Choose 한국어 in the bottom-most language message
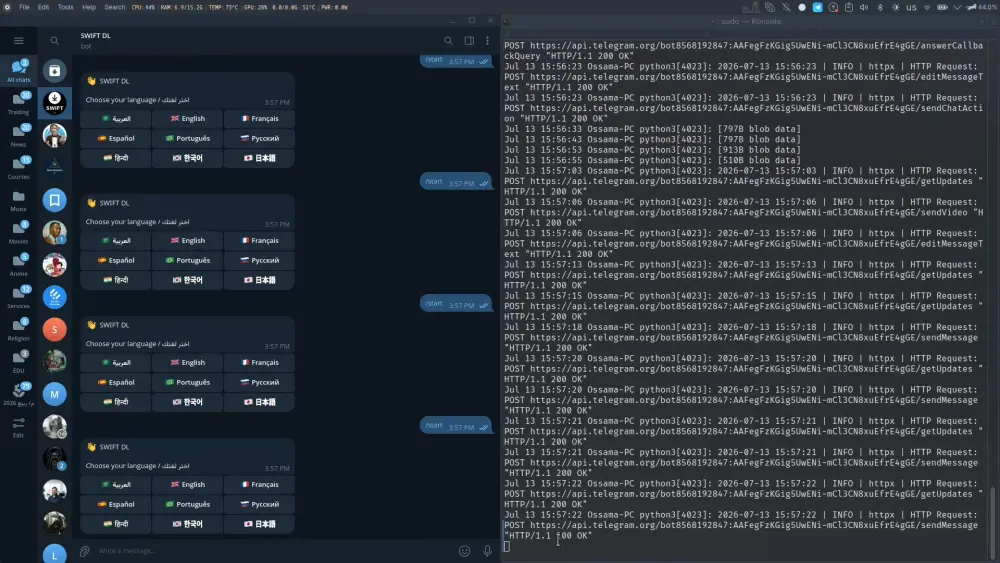Screen dimensions: 1000x563 188,524
